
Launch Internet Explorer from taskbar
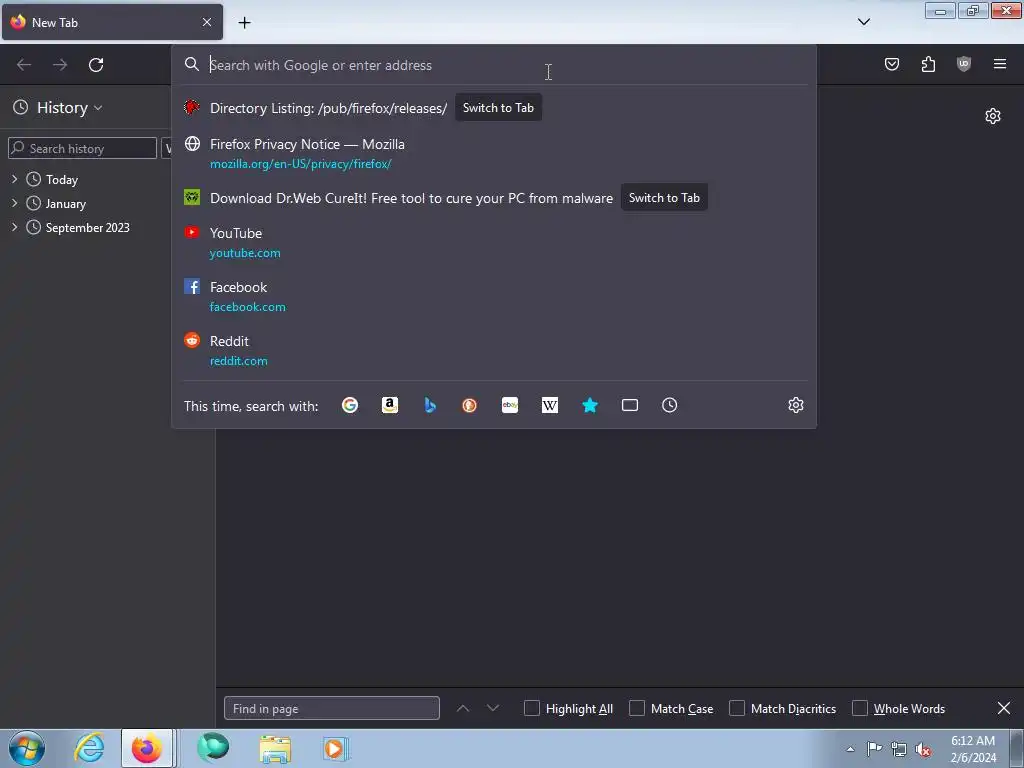pyautogui.click(x=89, y=748)
